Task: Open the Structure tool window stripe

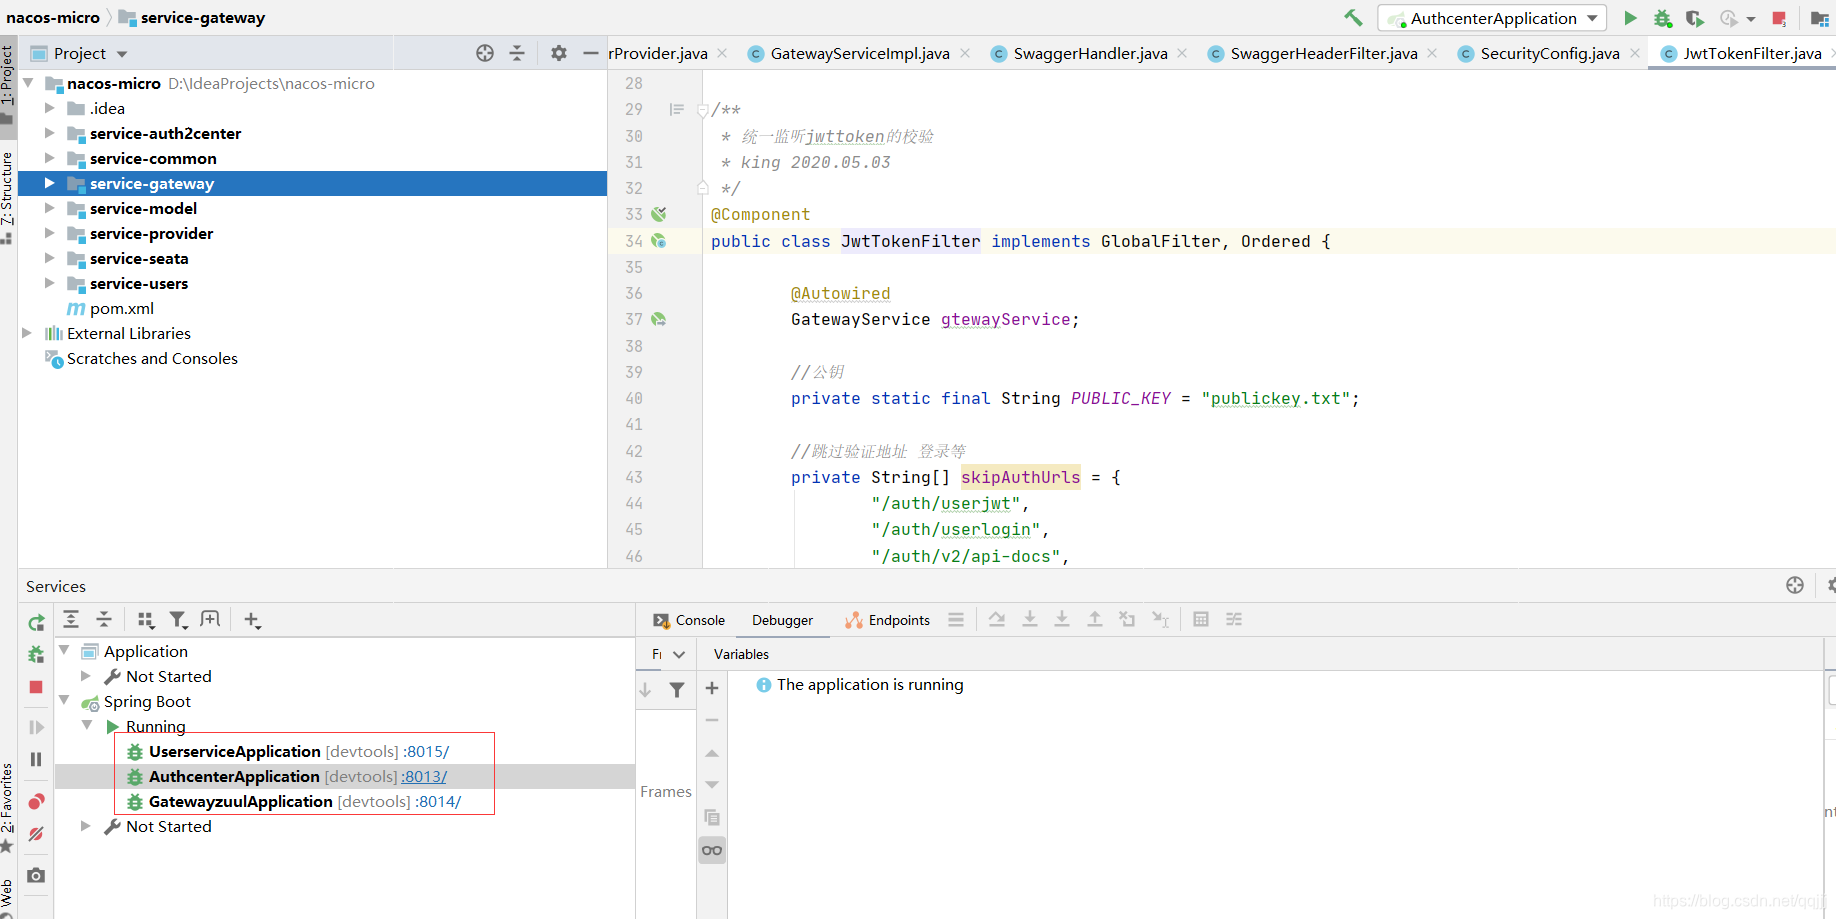Action: coord(8,197)
